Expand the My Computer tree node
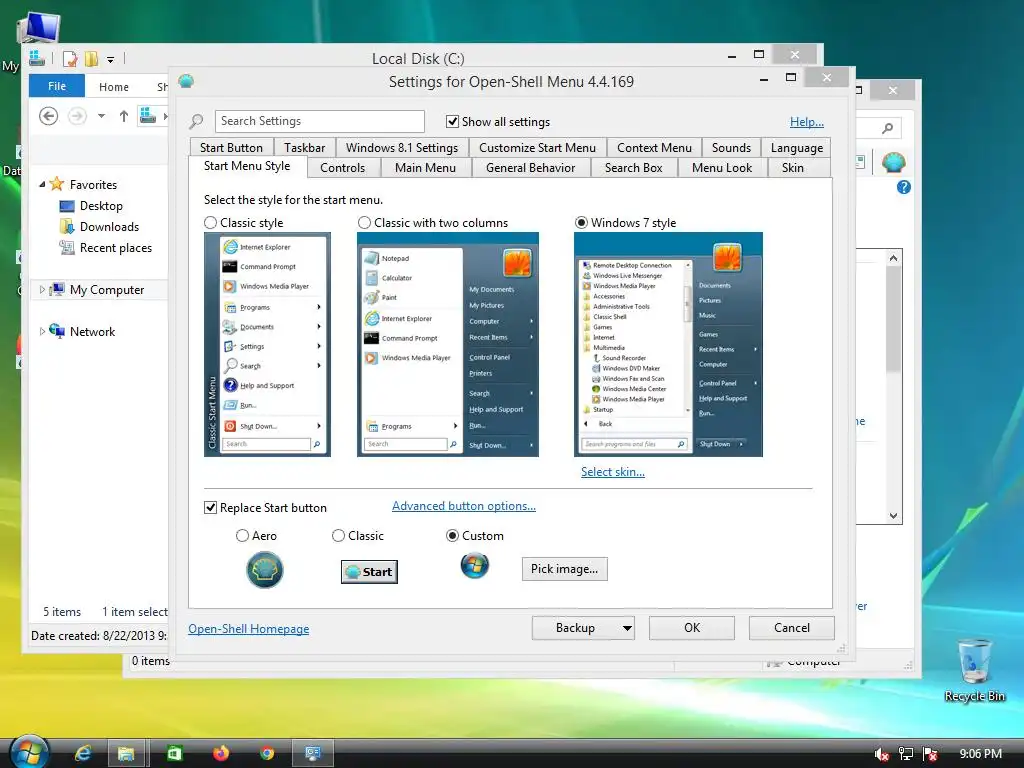This screenshot has width=1024, height=768. pos(42,289)
